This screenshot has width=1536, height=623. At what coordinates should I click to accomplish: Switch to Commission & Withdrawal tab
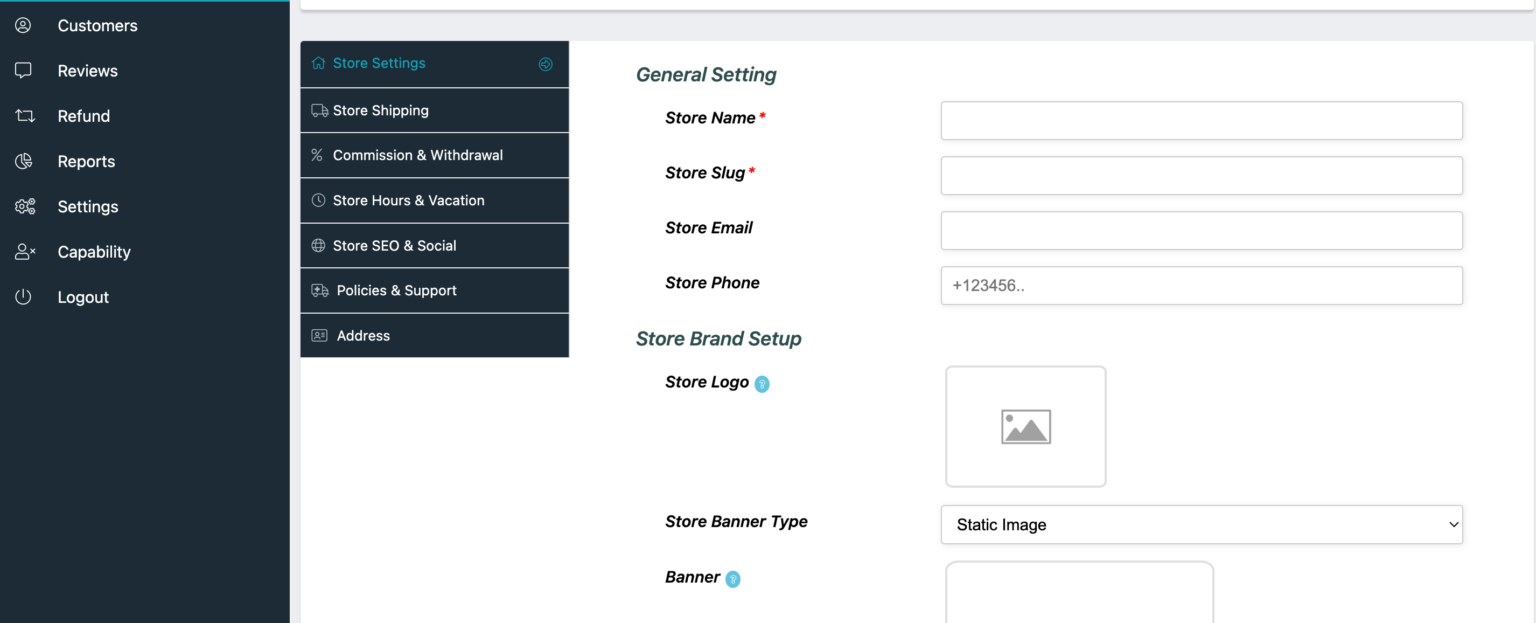[434, 155]
